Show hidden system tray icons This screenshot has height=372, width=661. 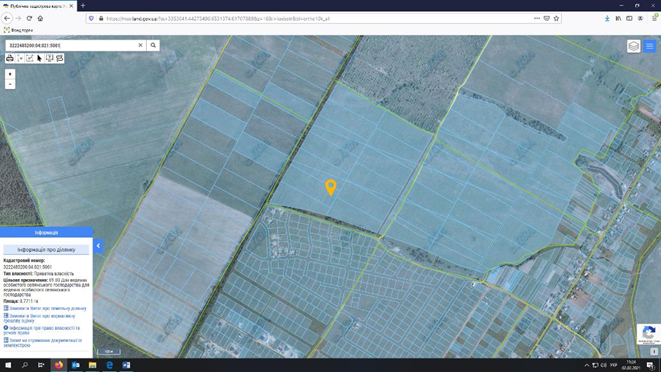(x=587, y=365)
